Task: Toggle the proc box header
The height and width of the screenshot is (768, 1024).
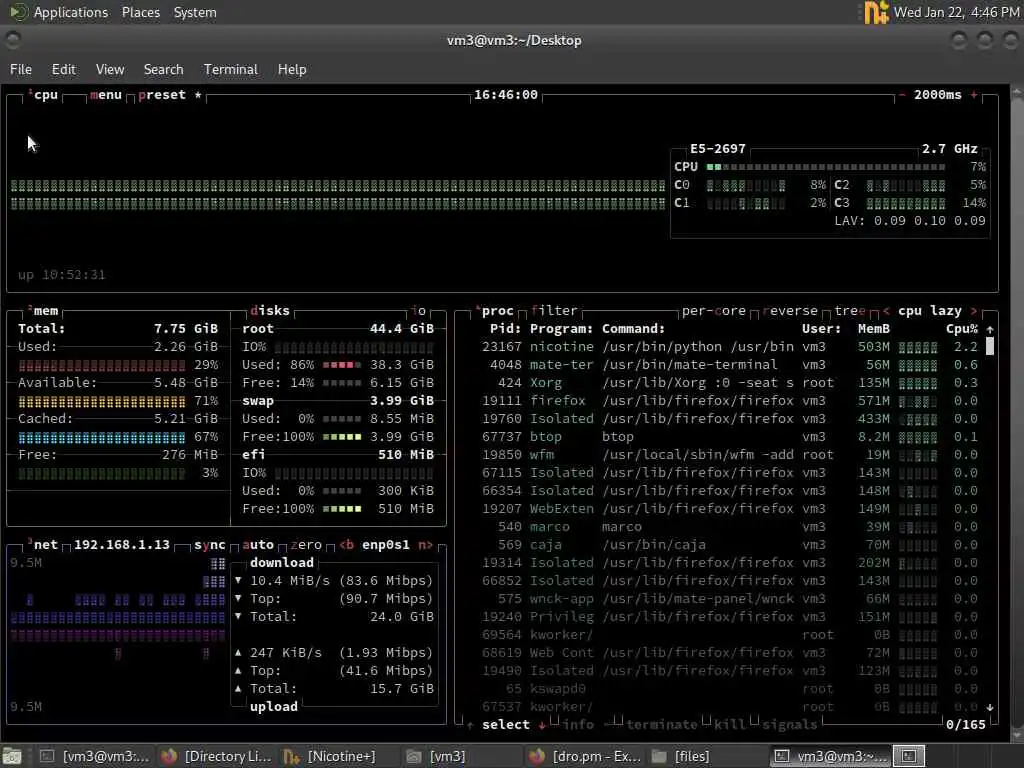Action: 495,311
